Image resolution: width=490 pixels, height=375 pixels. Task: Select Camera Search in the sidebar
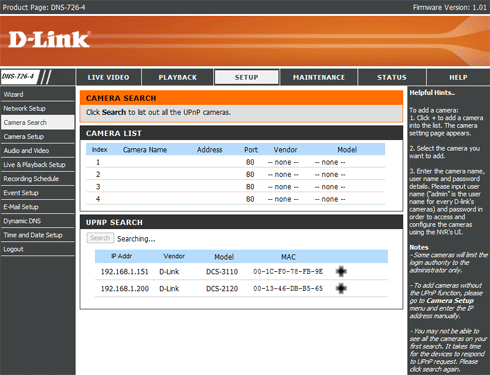[x=37, y=122]
